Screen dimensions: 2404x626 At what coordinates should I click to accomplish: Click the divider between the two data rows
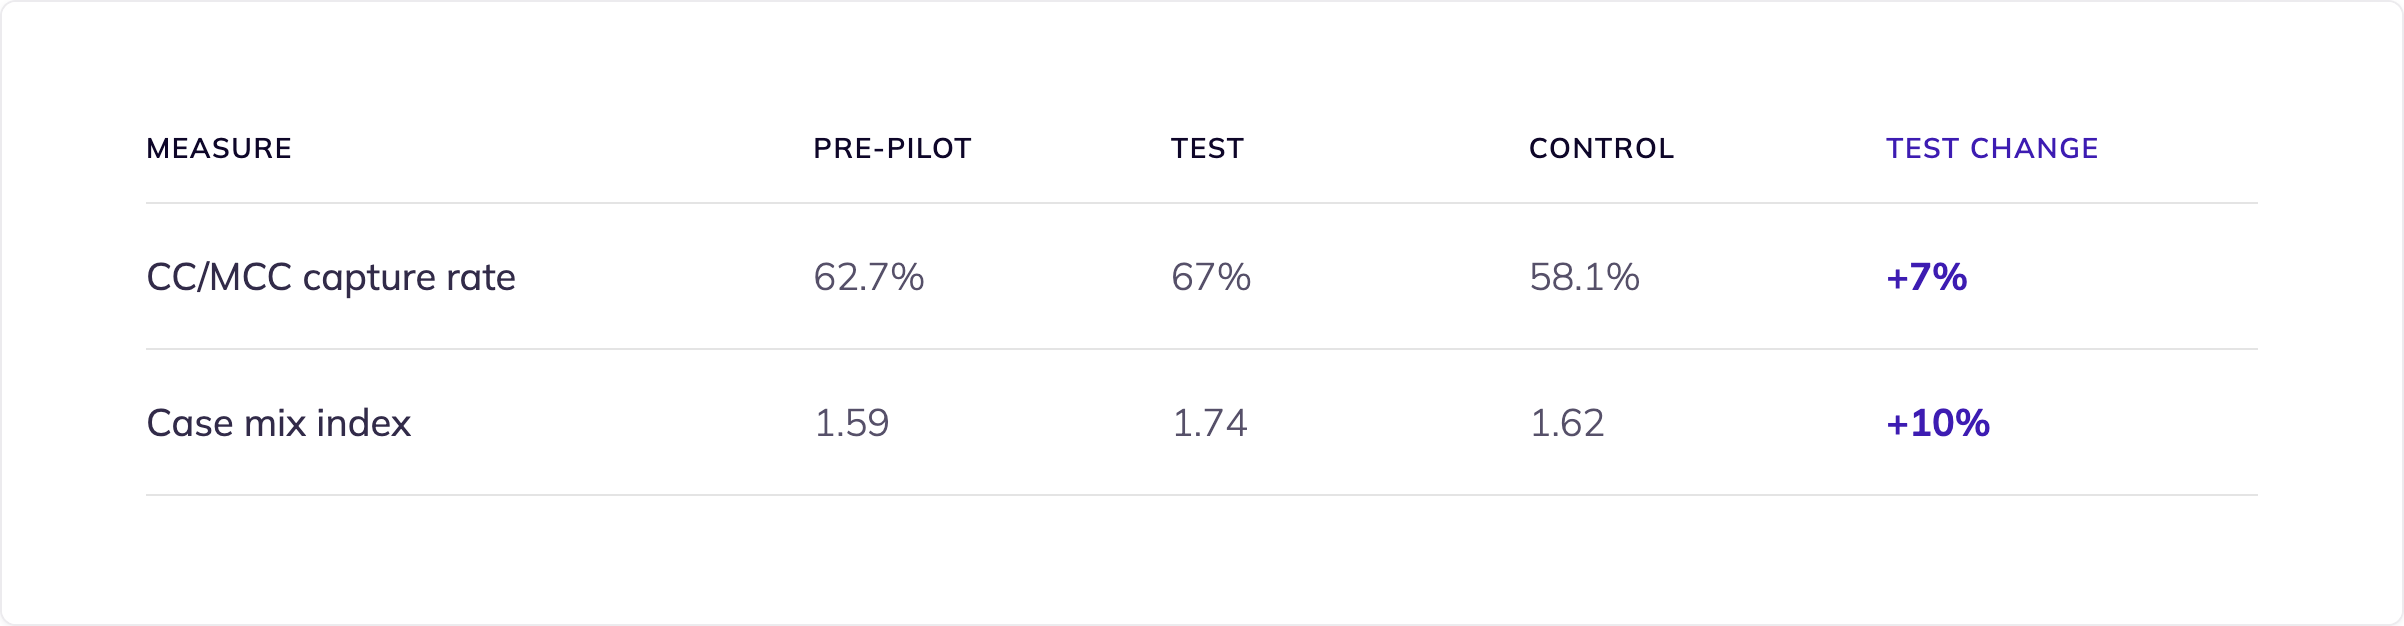(x=1202, y=349)
